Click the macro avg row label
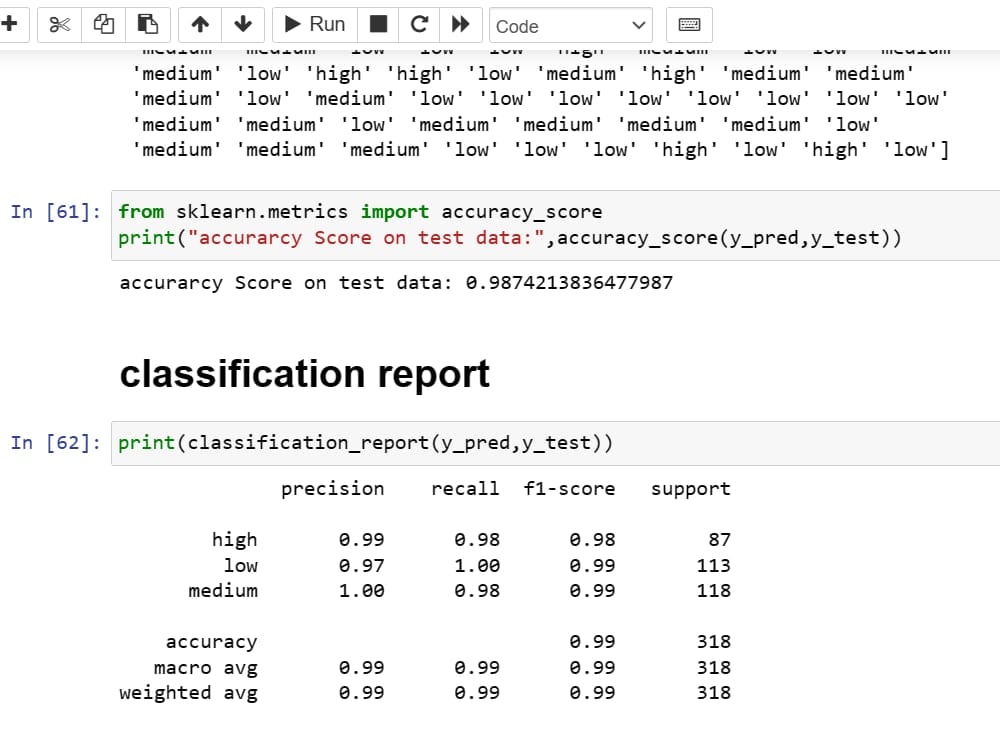1000x750 pixels. [206, 668]
